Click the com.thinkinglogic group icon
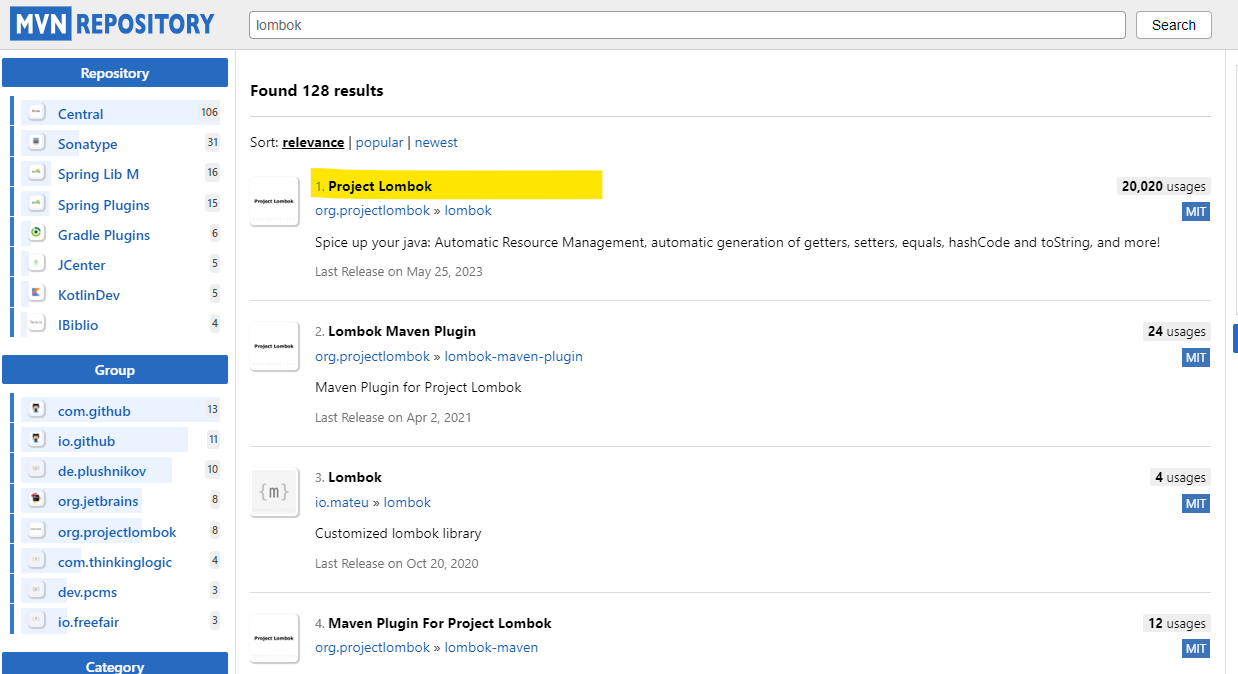The width and height of the screenshot is (1238, 674). tap(36, 561)
